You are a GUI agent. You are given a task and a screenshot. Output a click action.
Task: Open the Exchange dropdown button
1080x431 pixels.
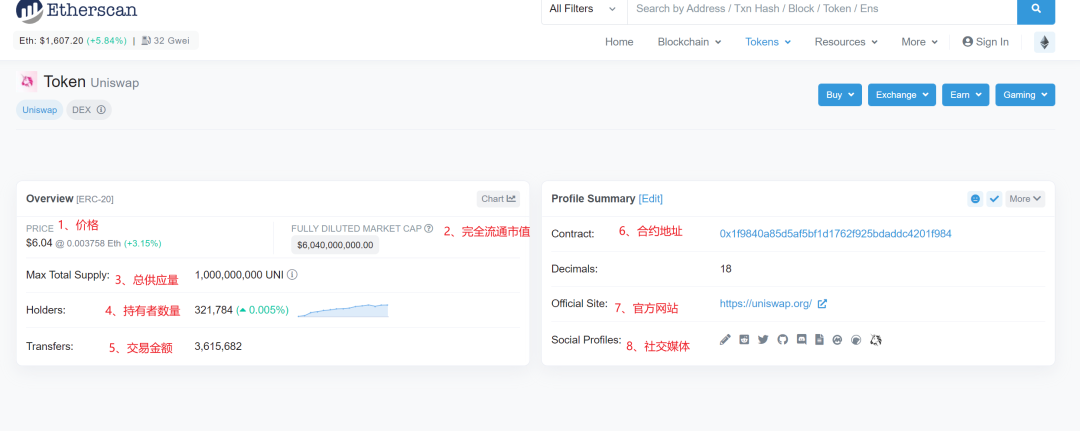[902, 95]
